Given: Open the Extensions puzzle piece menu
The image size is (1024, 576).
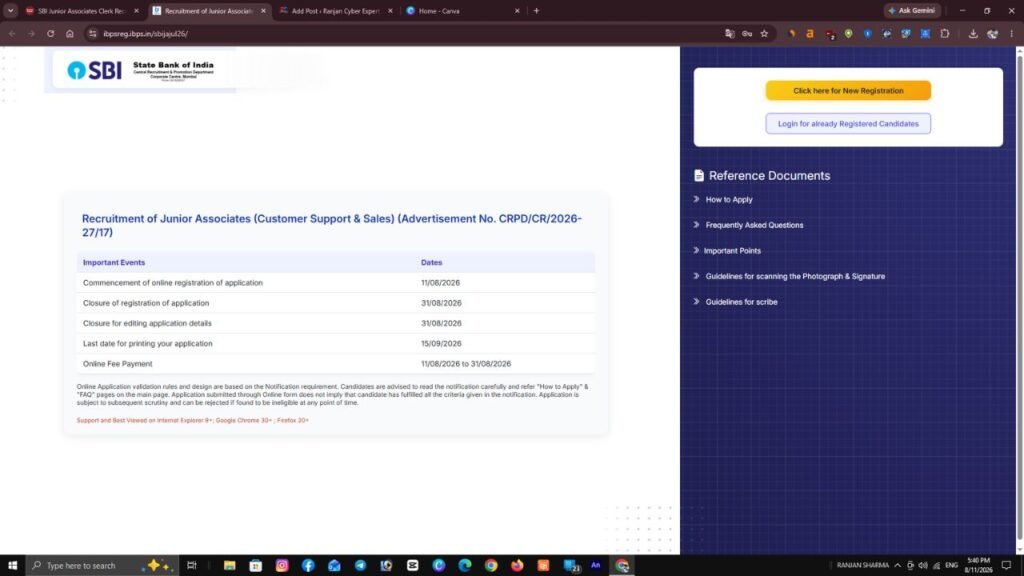Looking at the screenshot, I should (944, 33).
